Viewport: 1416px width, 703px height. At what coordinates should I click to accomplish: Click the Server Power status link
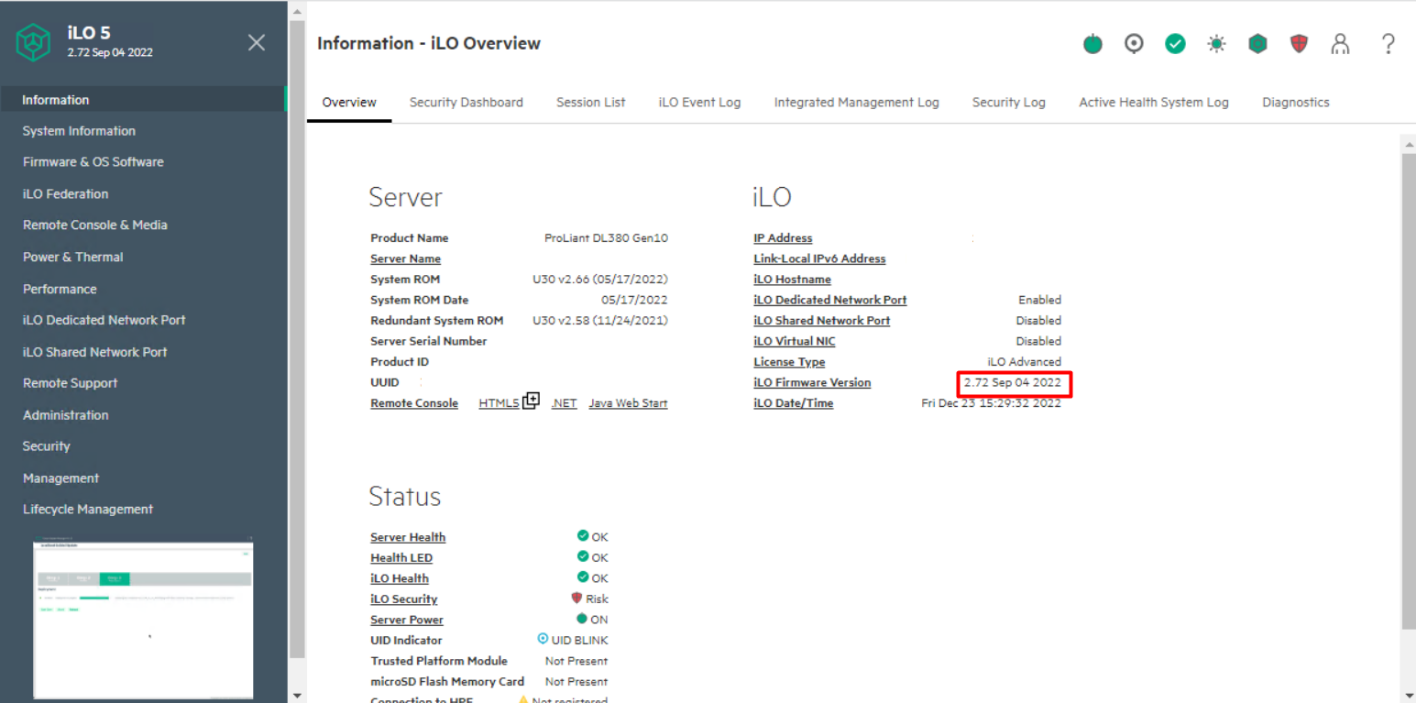407,620
